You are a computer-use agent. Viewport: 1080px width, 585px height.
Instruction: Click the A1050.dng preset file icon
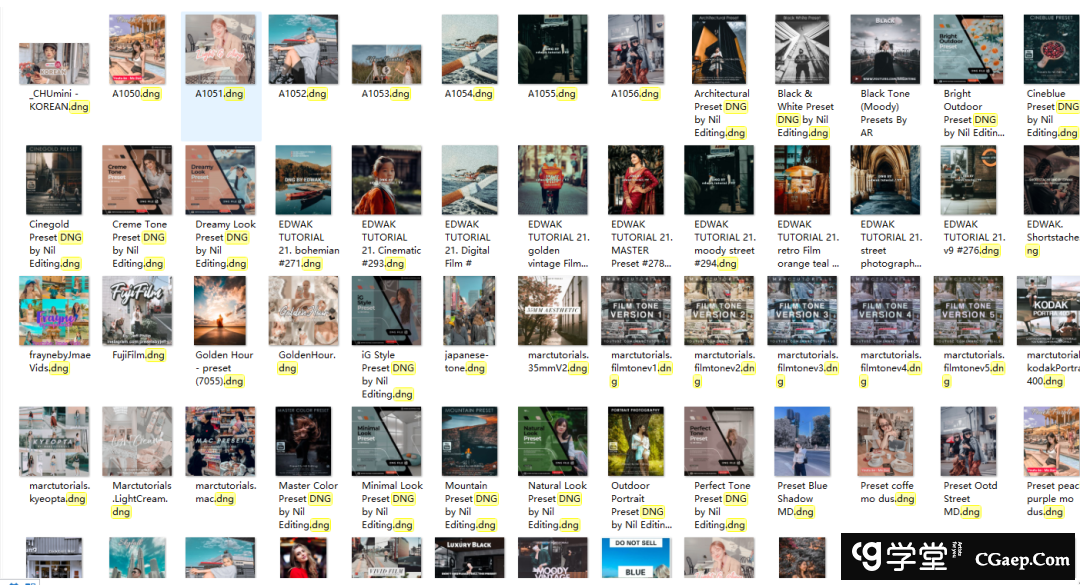[x=137, y=49]
